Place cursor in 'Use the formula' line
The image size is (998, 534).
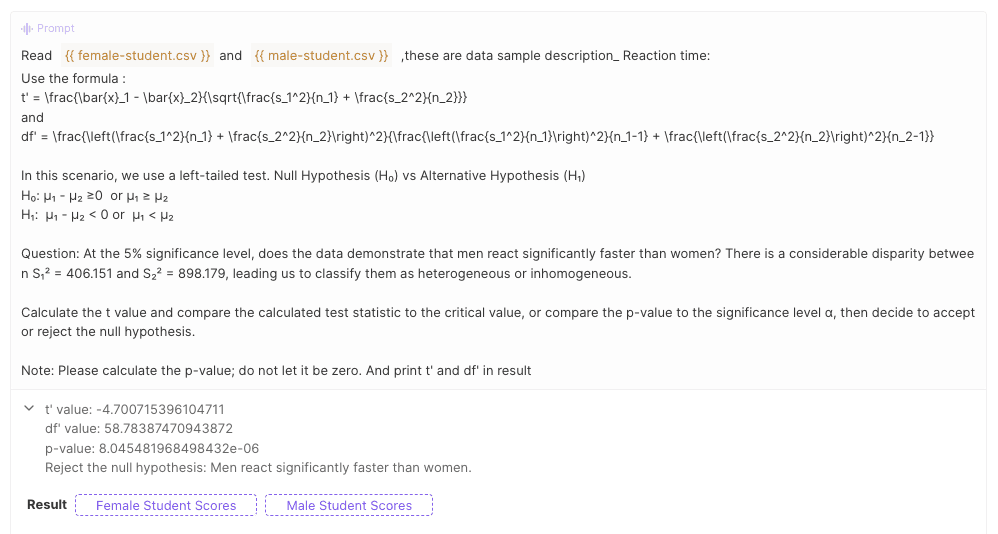click(x=73, y=78)
